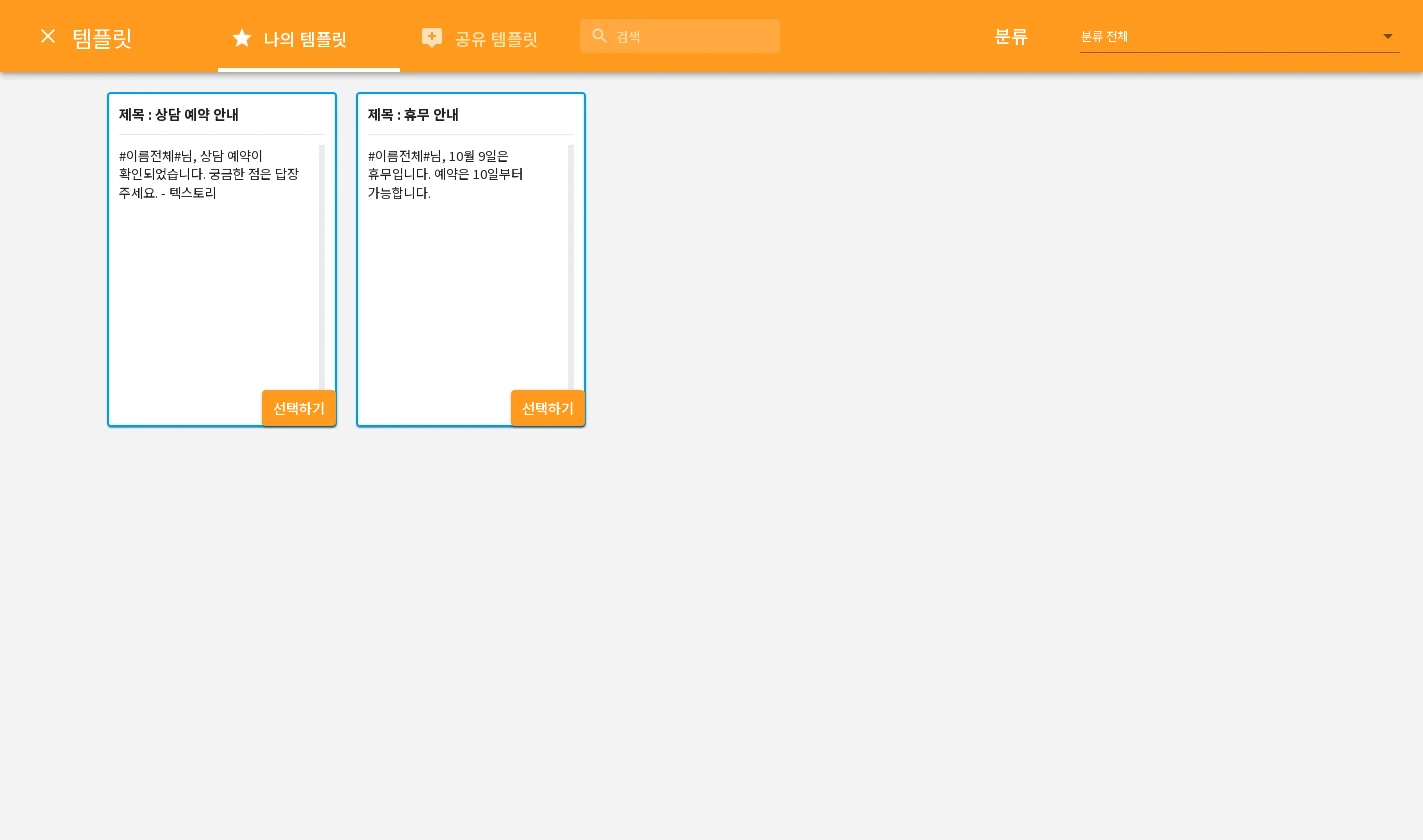1423x840 pixels.
Task: Switch to the 나의 템플릿 tab
Action: tap(309, 38)
